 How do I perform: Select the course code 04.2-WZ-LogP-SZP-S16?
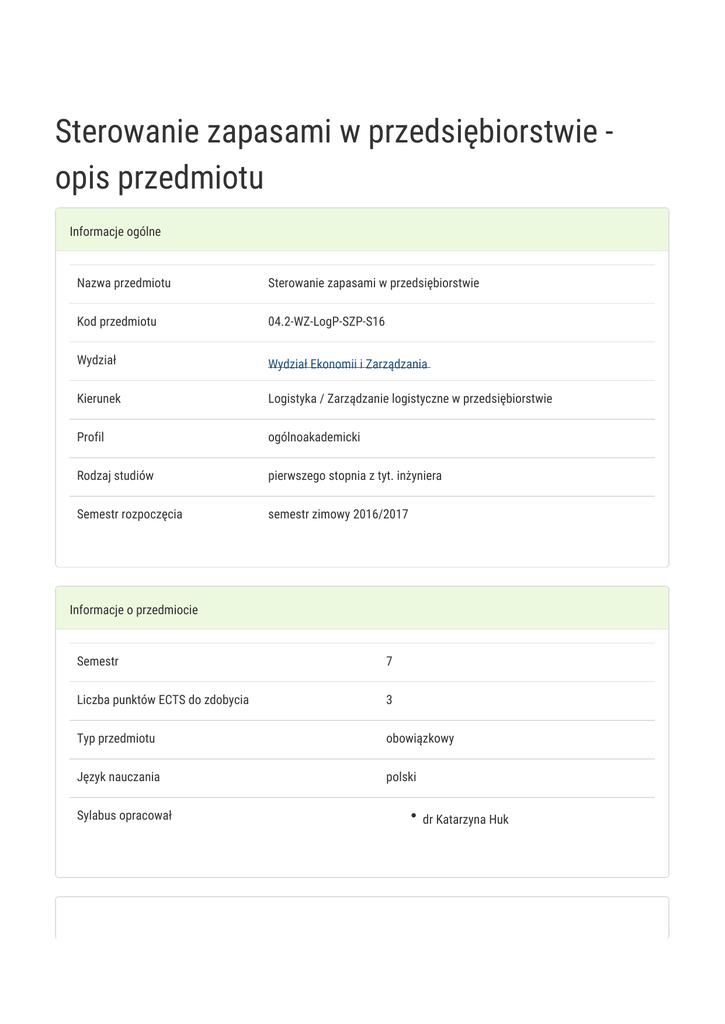(326, 322)
